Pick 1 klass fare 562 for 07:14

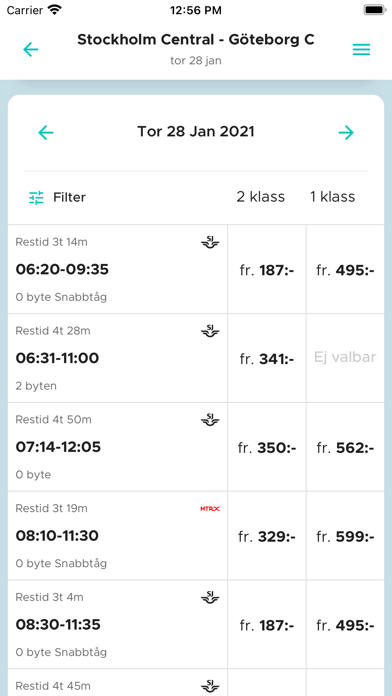tap(345, 447)
